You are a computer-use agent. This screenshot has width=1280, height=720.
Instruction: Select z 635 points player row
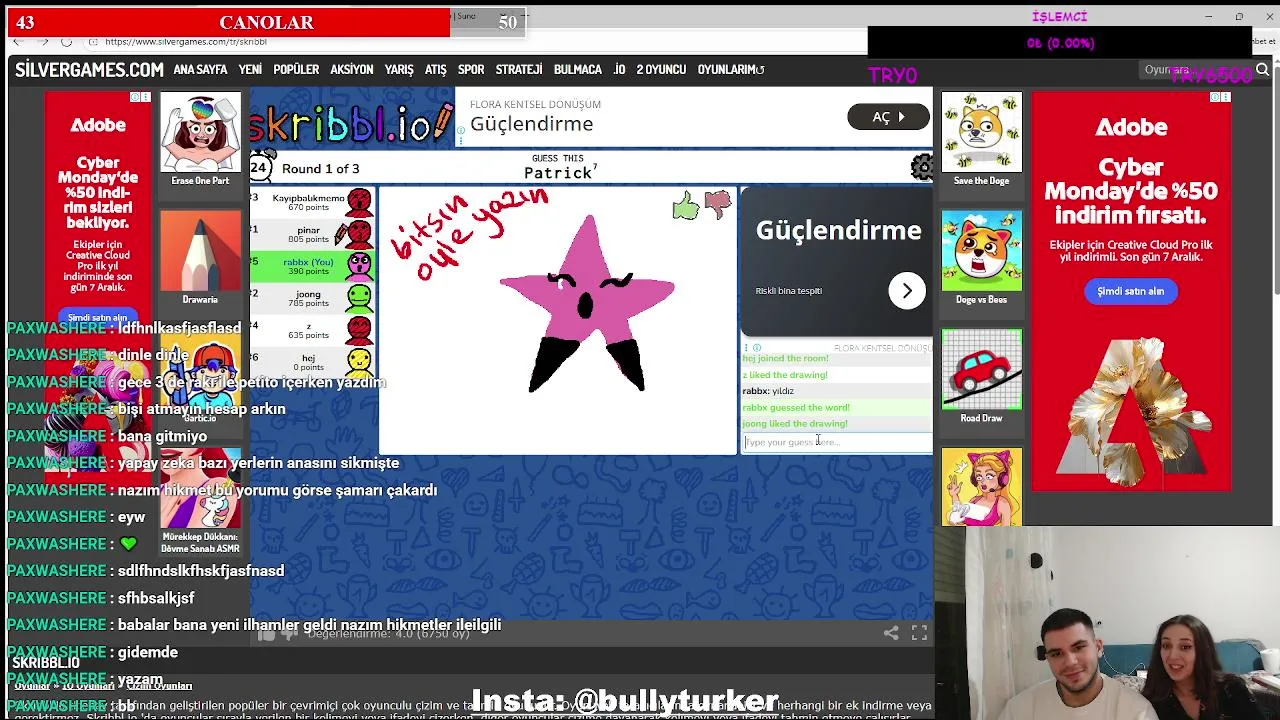[x=312, y=329]
